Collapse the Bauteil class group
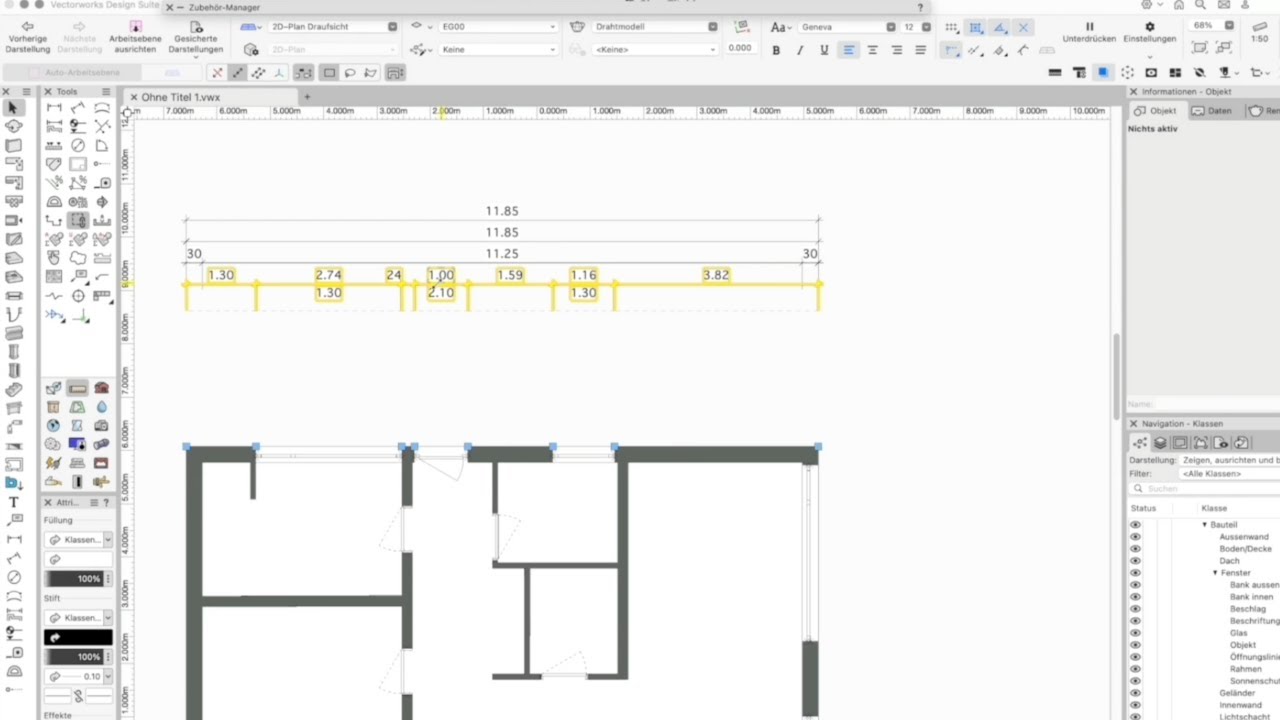 coord(1204,525)
